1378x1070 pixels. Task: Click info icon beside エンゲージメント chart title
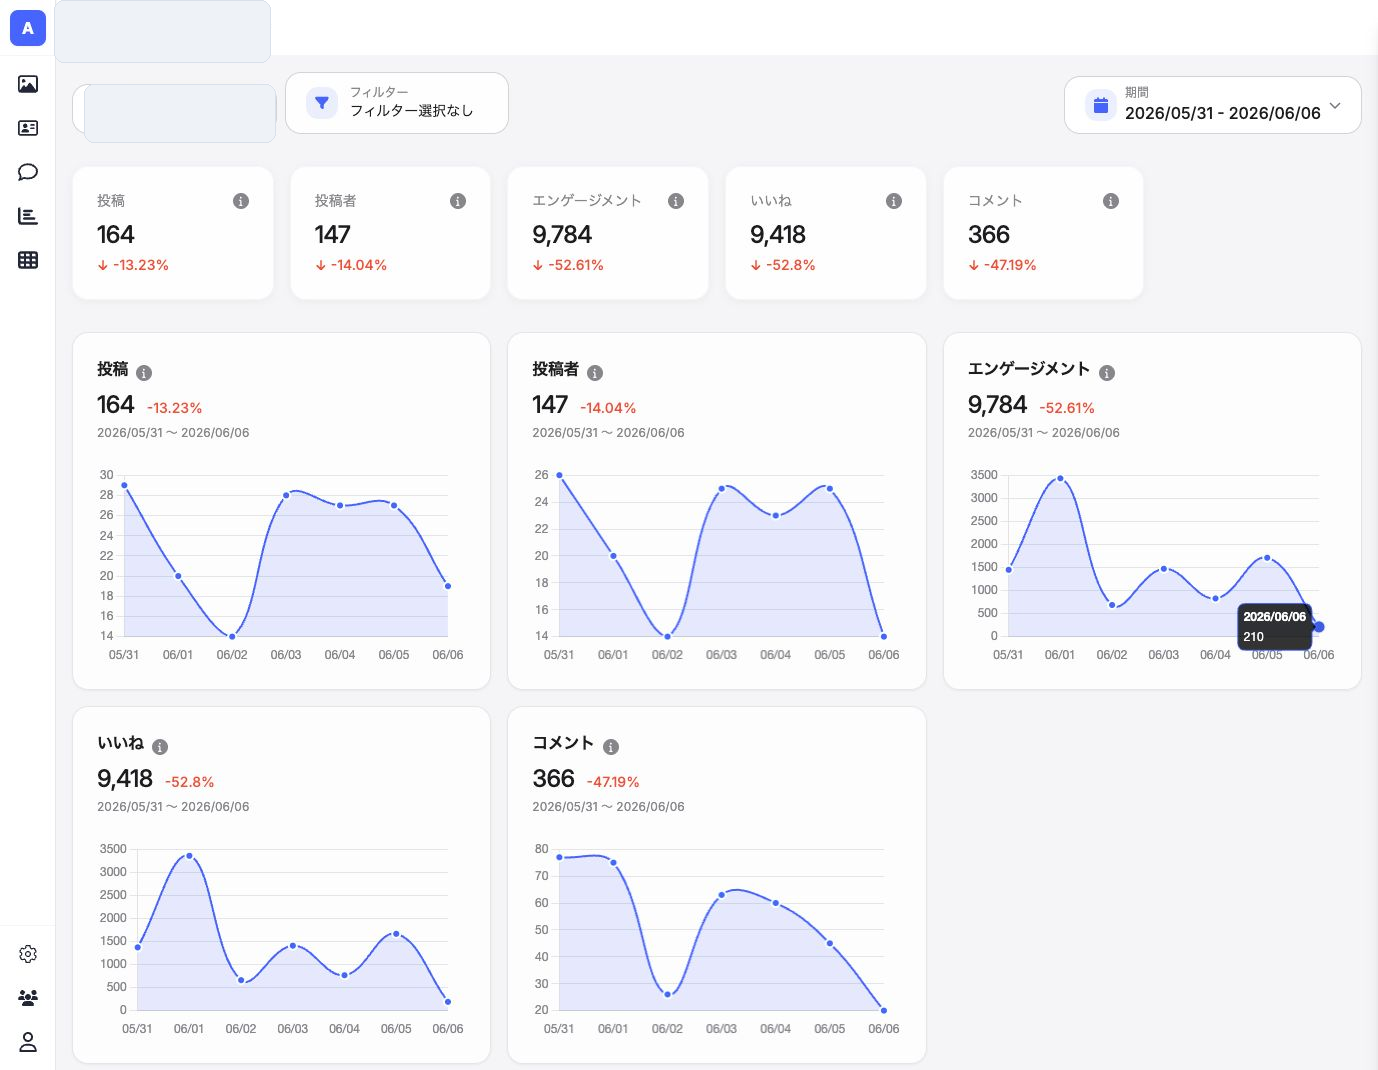pyautogui.click(x=1107, y=373)
